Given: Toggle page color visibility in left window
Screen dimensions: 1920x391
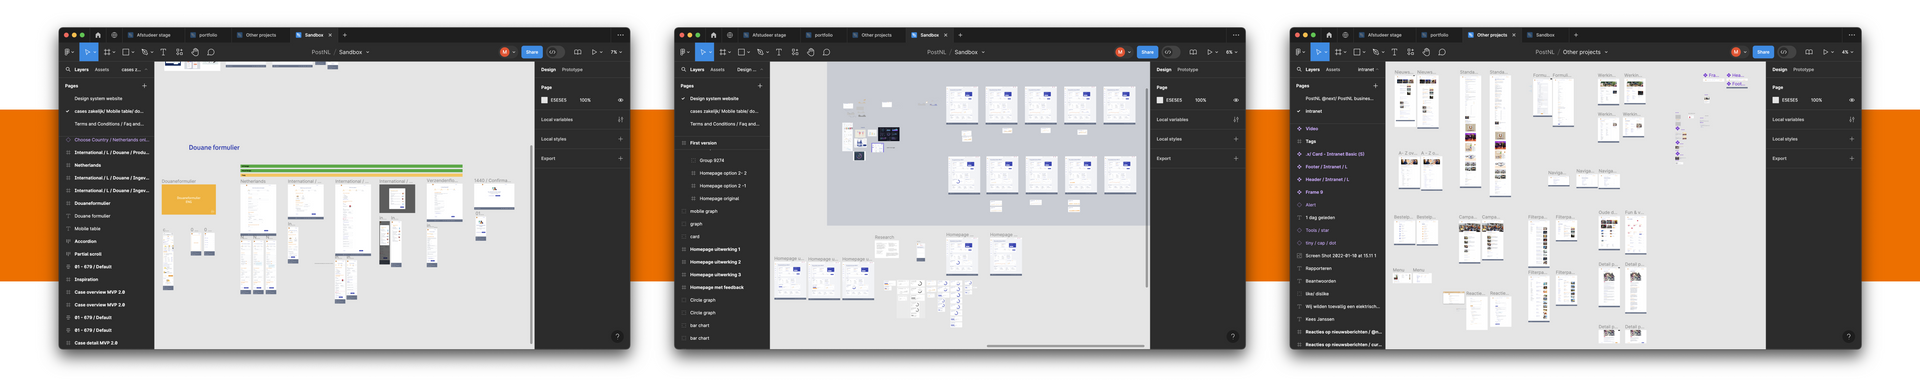Looking at the screenshot, I should pyautogui.click(x=620, y=100).
